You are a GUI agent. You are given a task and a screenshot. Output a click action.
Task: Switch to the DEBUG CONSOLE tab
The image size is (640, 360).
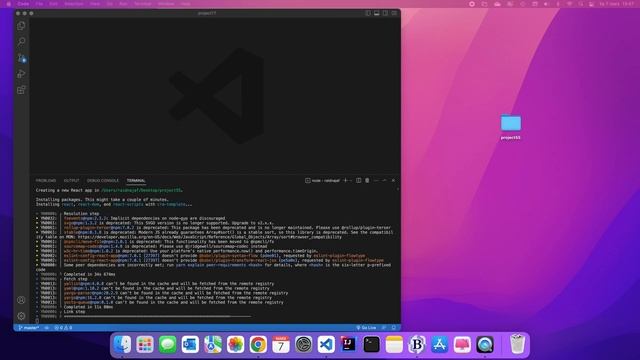point(103,180)
